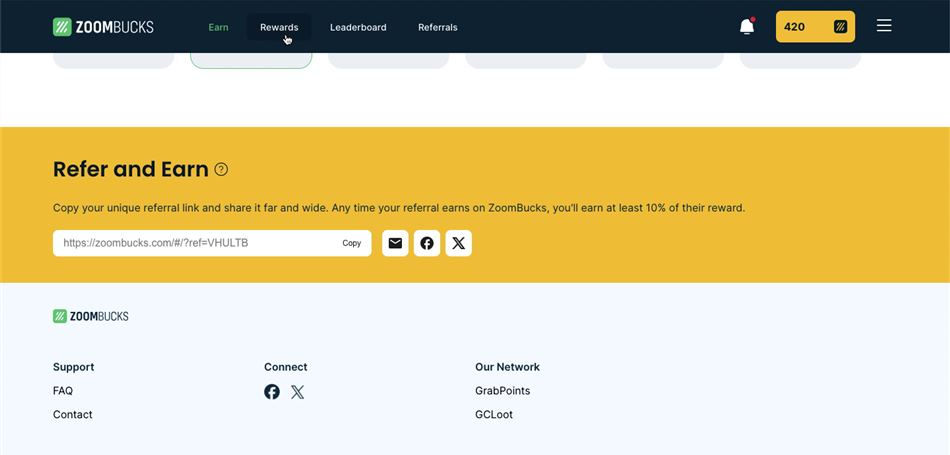Click the Support footer heading
Image resolution: width=950 pixels, height=455 pixels.
pos(73,367)
